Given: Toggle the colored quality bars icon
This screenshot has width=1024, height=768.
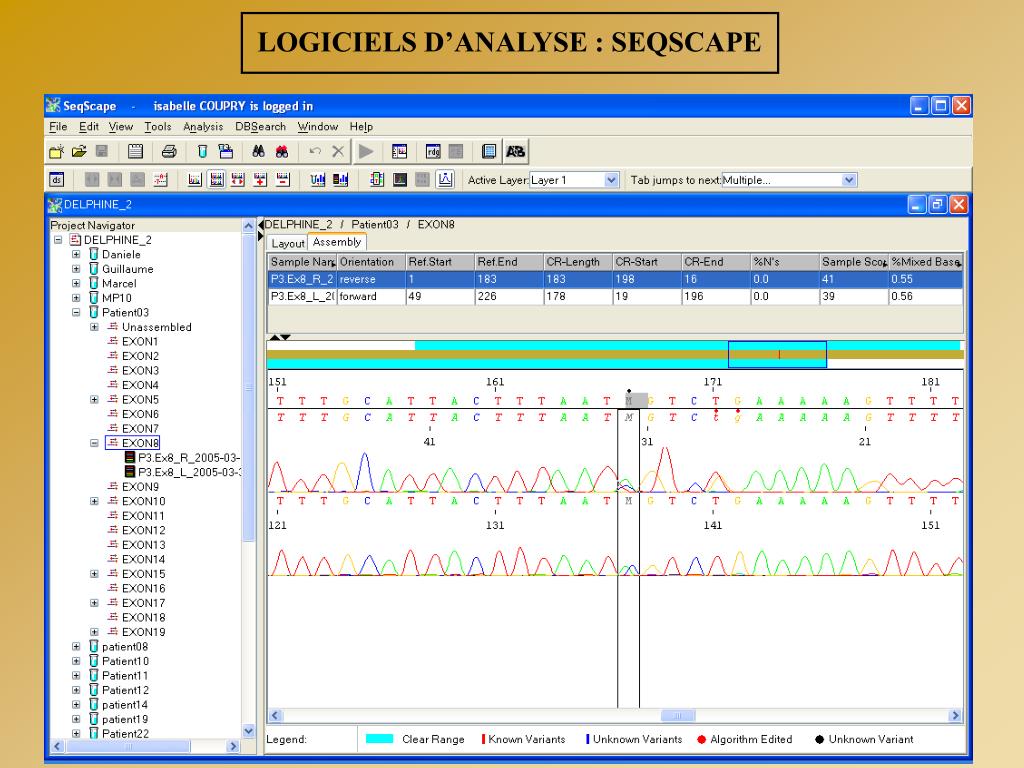Looking at the screenshot, I should pyautogui.click(x=340, y=180).
